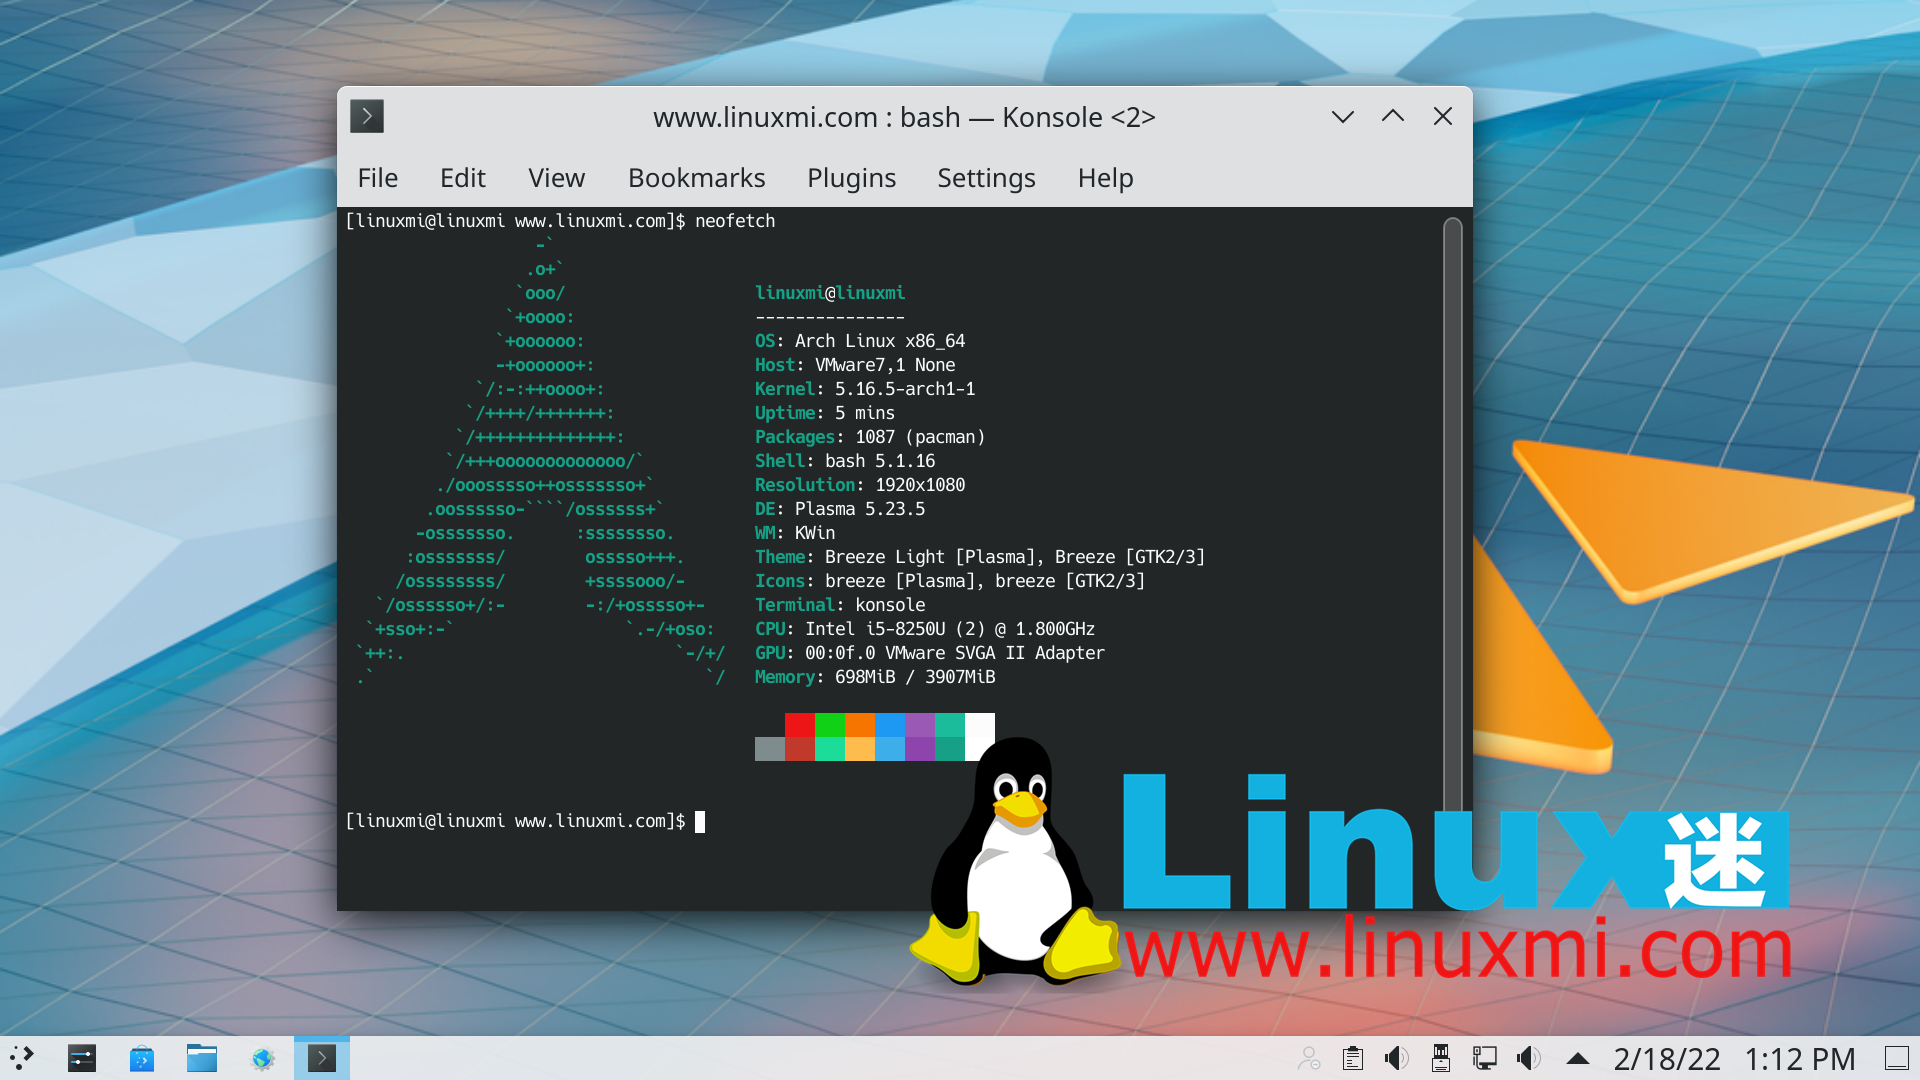Open the Application Launcher in the taskbar
Image resolution: width=1920 pixels, height=1080 pixels.
coord(22,1058)
